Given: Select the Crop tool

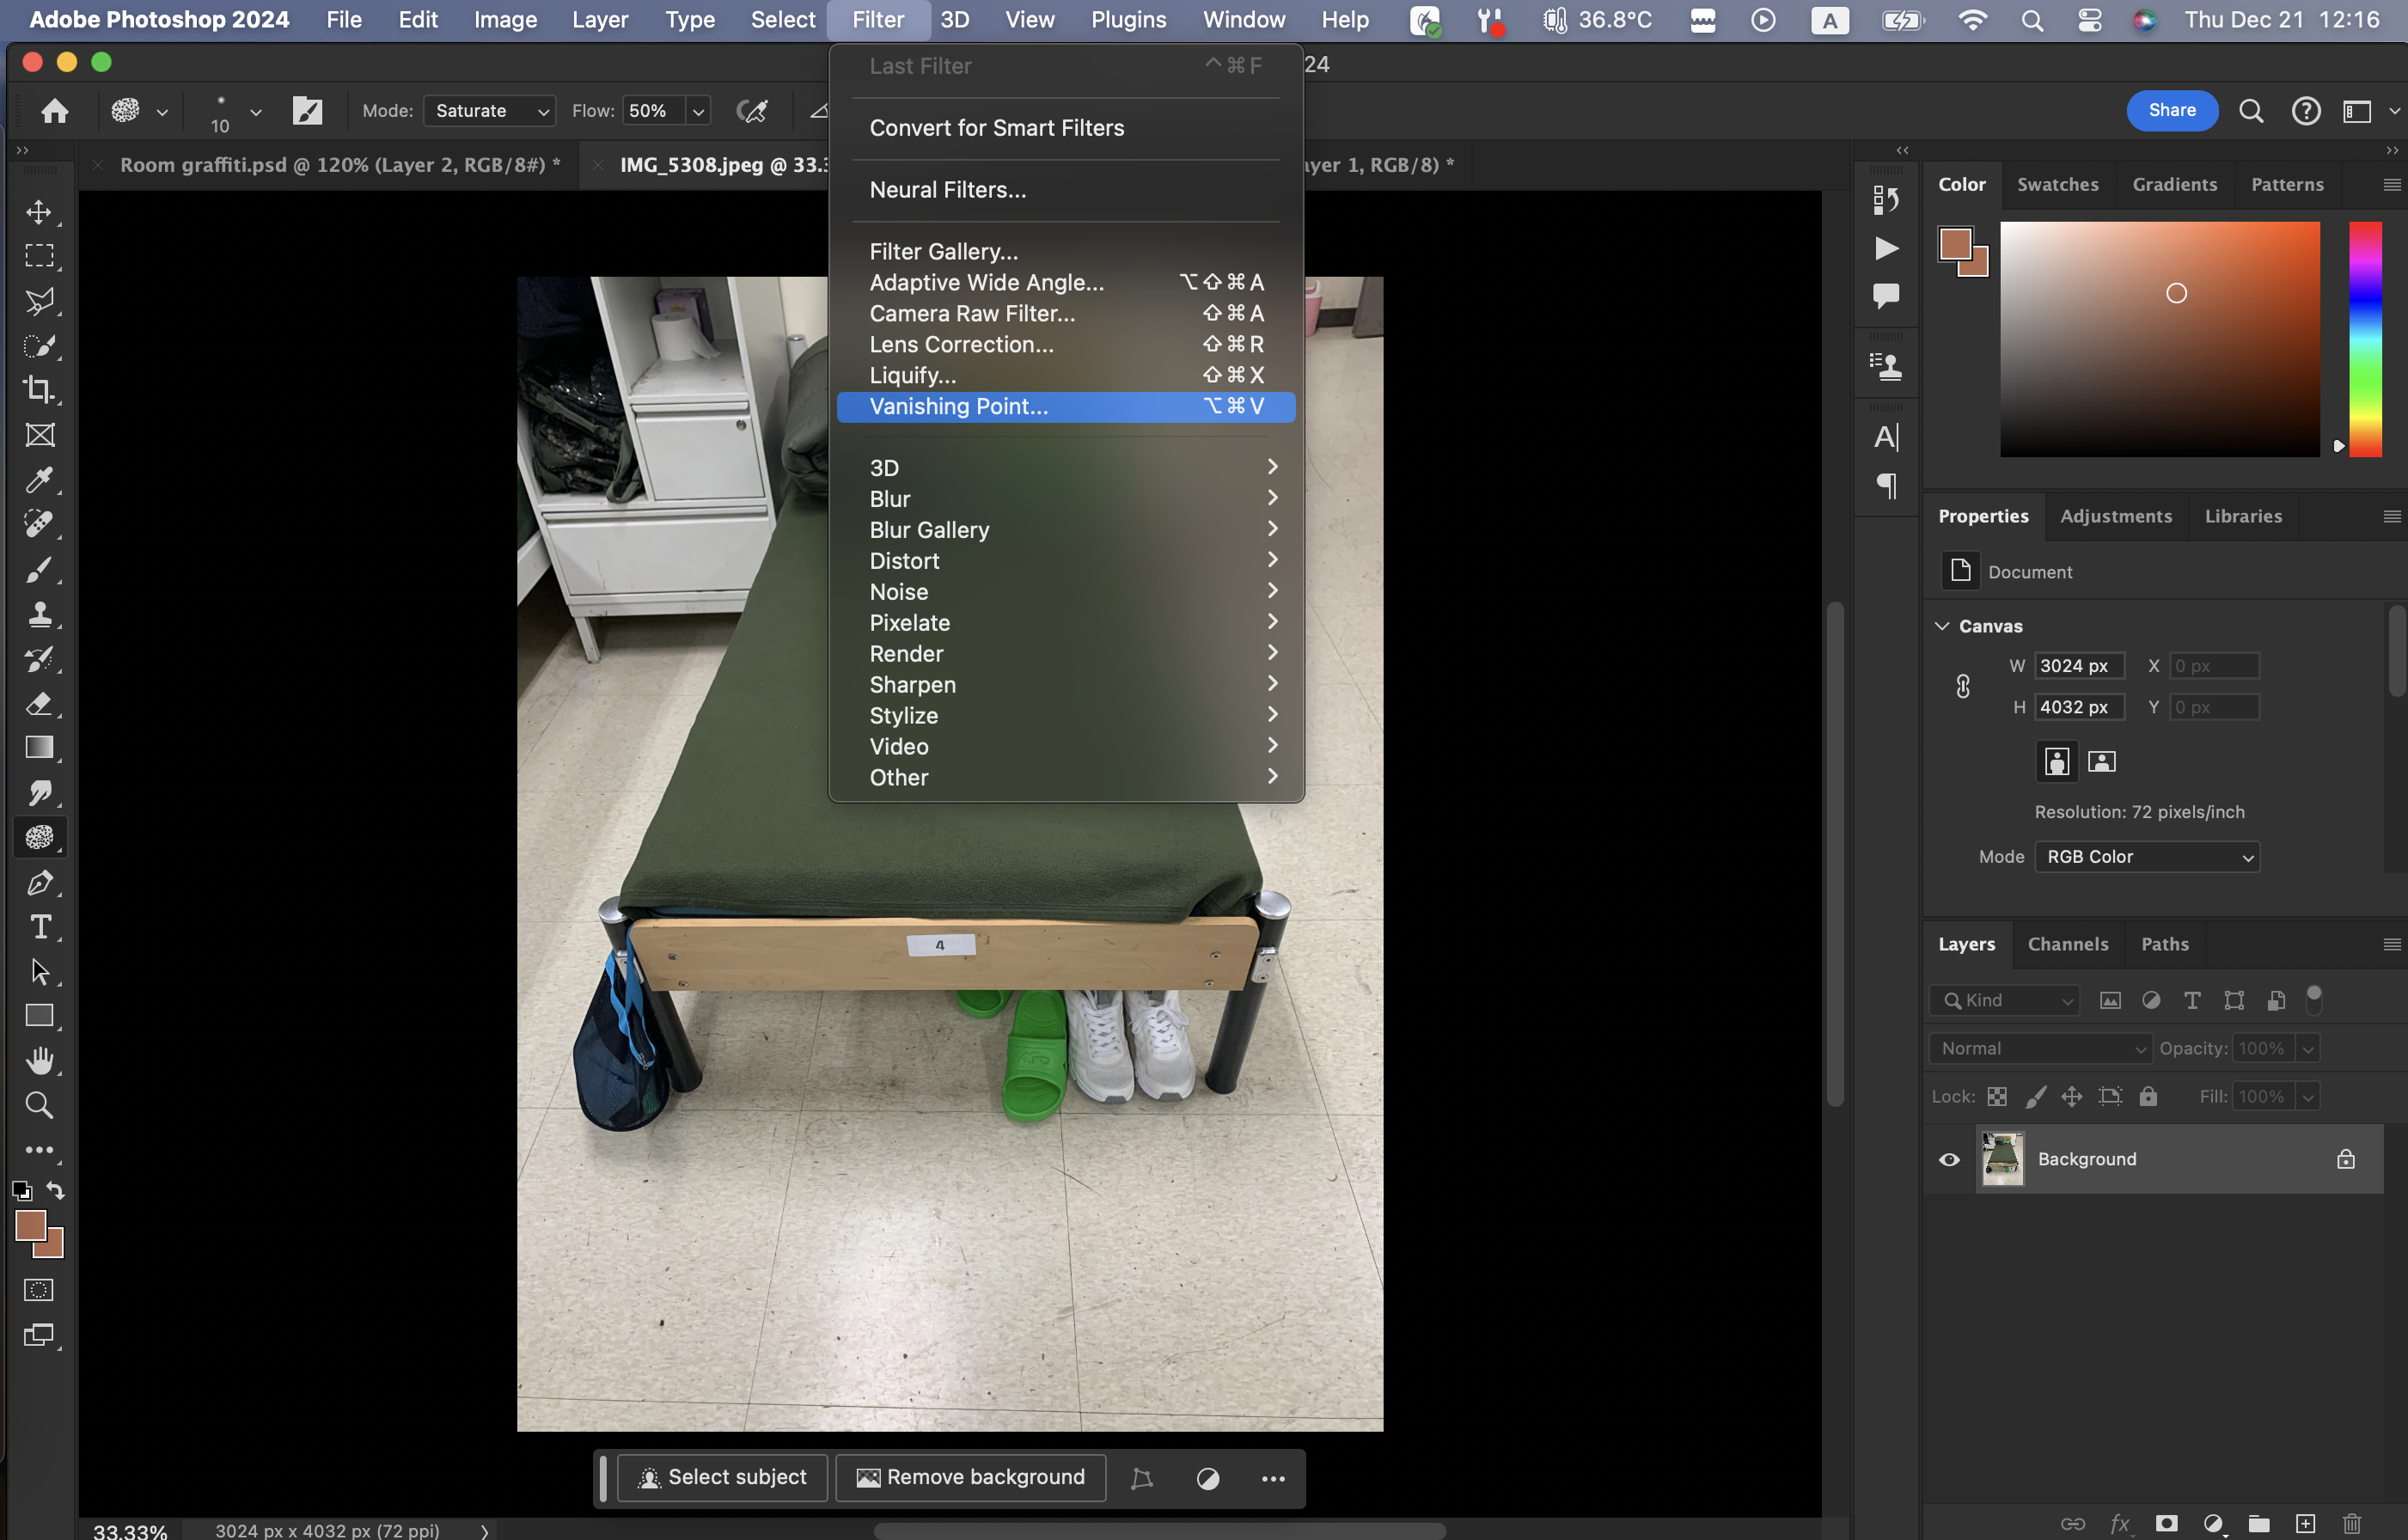Looking at the screenshot, I should point(39,390).
